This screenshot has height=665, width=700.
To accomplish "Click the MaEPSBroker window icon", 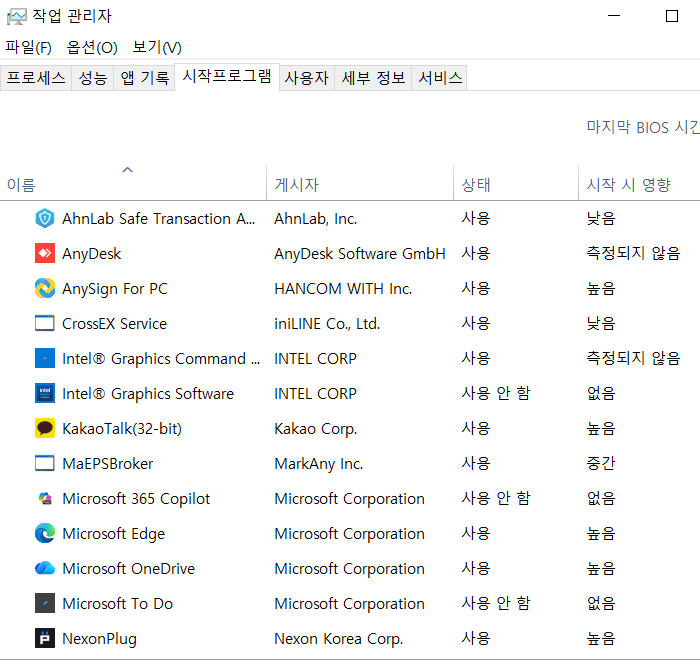I will (x=45, y=463).
